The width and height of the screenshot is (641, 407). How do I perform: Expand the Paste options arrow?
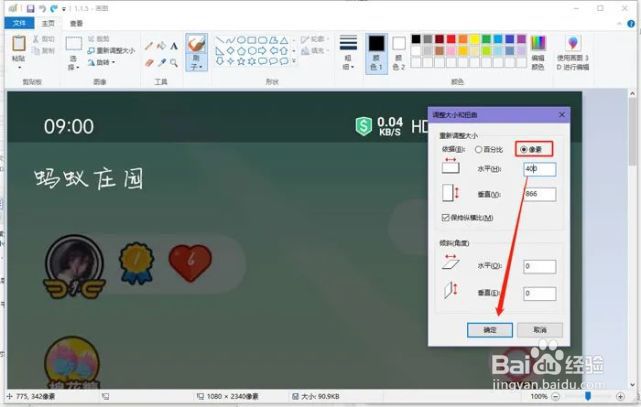tap(18, 67)
